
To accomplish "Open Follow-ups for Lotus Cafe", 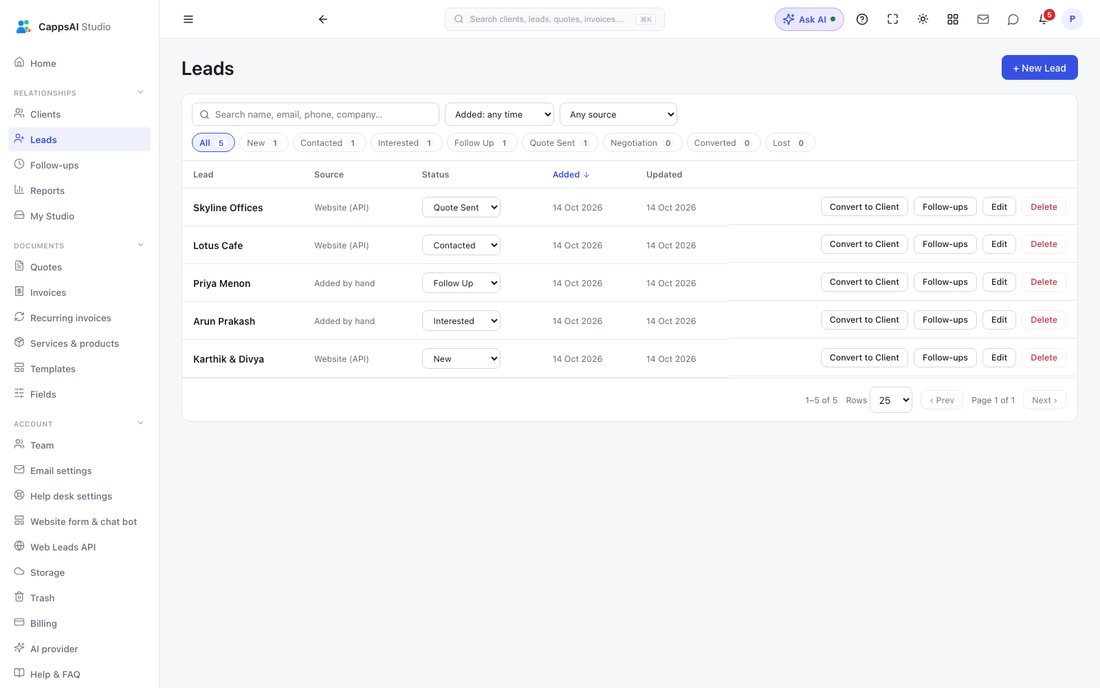I will point(945,244).
